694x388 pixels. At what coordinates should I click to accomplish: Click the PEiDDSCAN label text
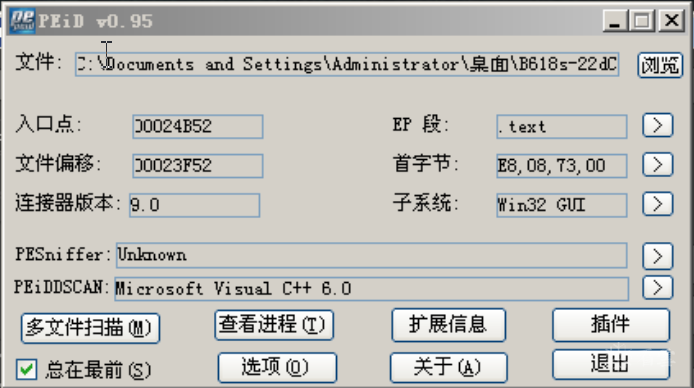(x=61, y=288)
